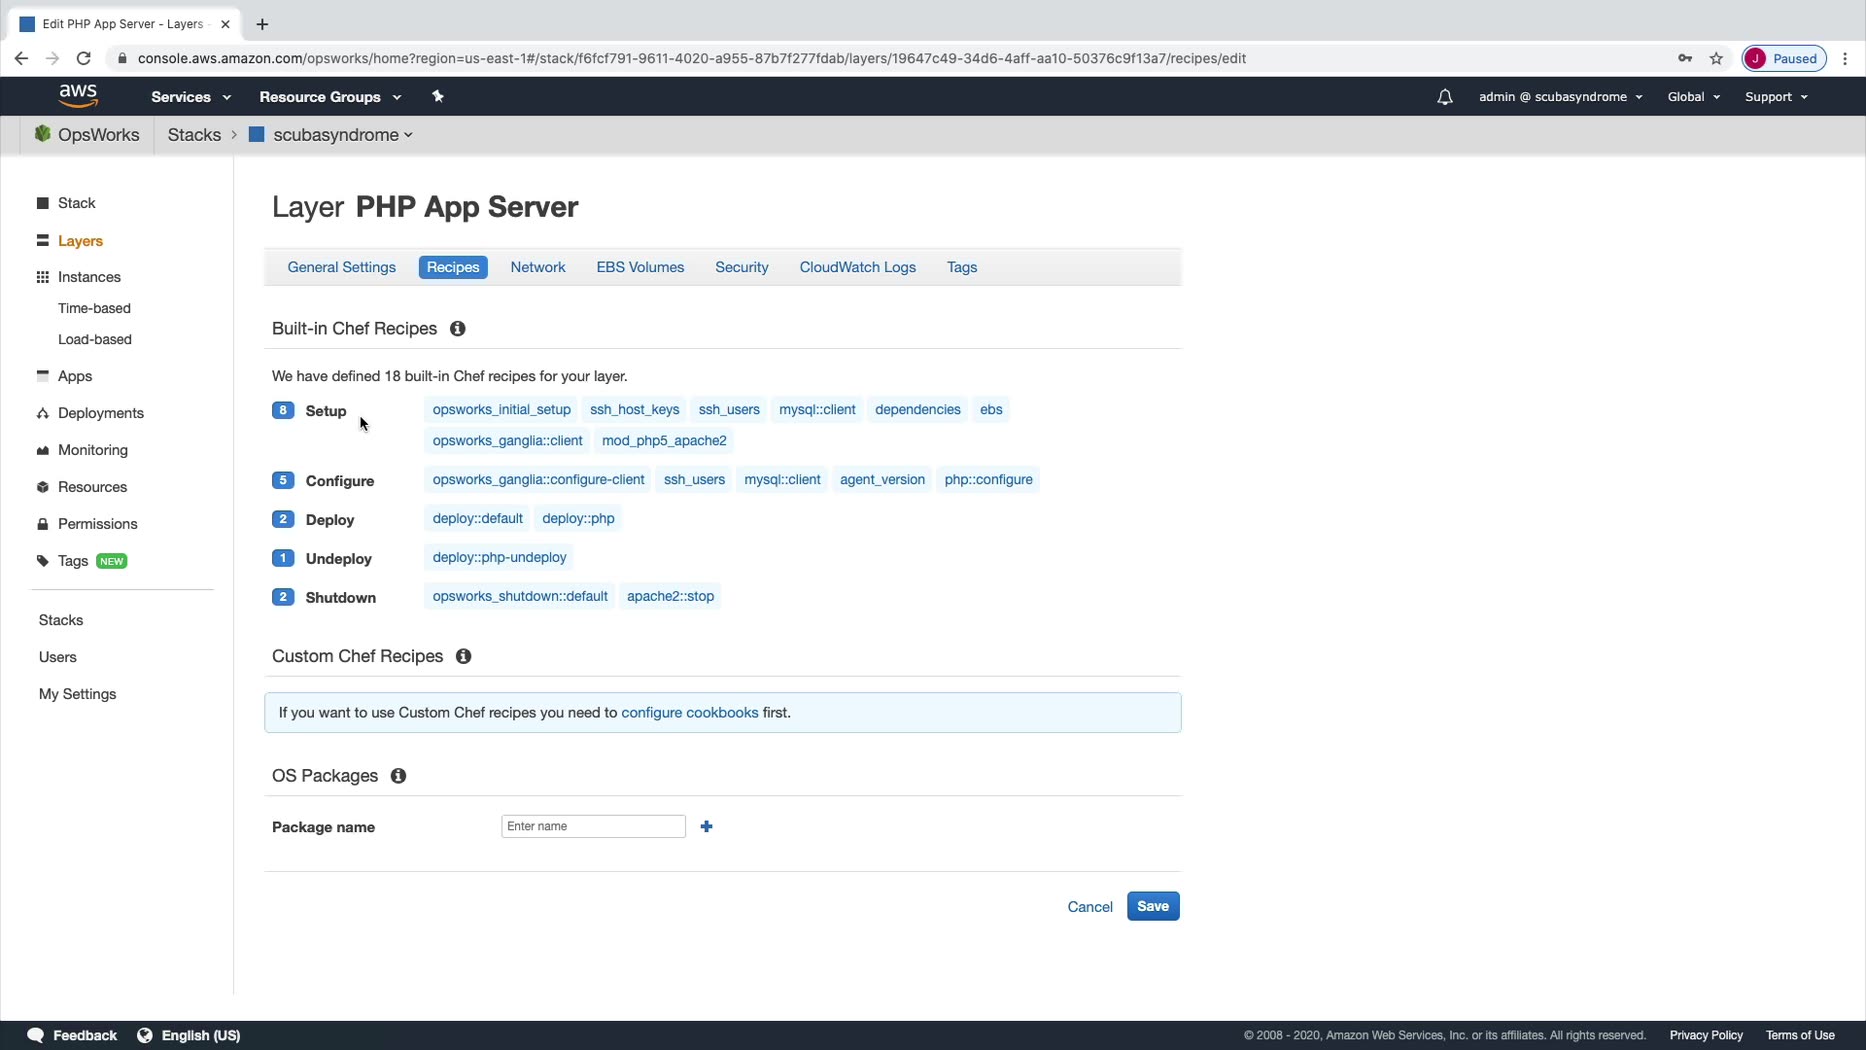Viewport: 1866px width, 1050px height.
Task: Switch to the Network tab
Action: (538, 267)
